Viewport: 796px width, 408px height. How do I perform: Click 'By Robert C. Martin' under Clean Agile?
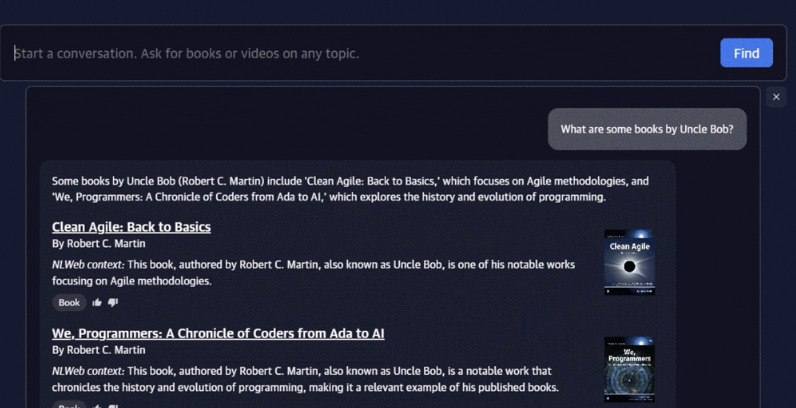pyautogui.click(x=98, y=244)
